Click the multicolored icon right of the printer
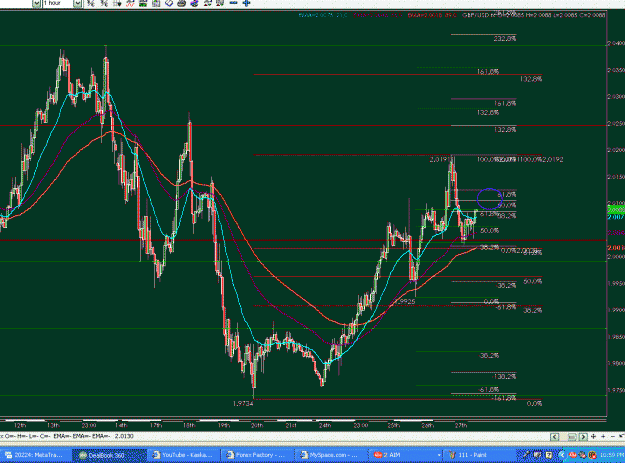625x463 pixels. pyautogui.click(x=194, y=3)
